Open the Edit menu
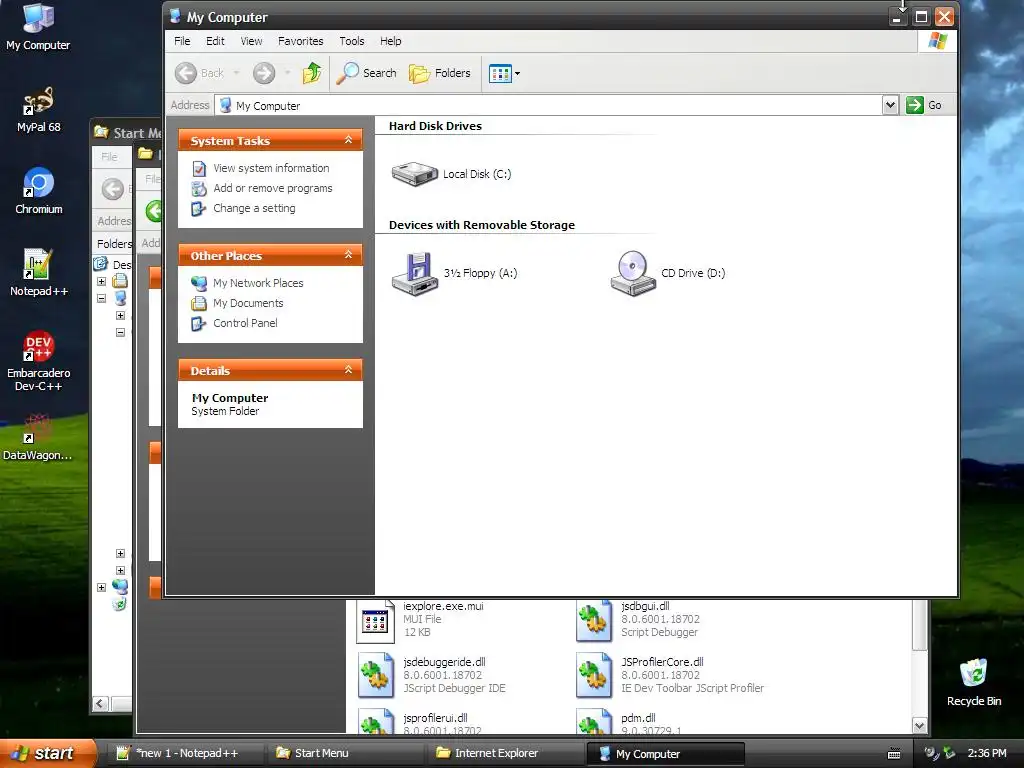 215,41
